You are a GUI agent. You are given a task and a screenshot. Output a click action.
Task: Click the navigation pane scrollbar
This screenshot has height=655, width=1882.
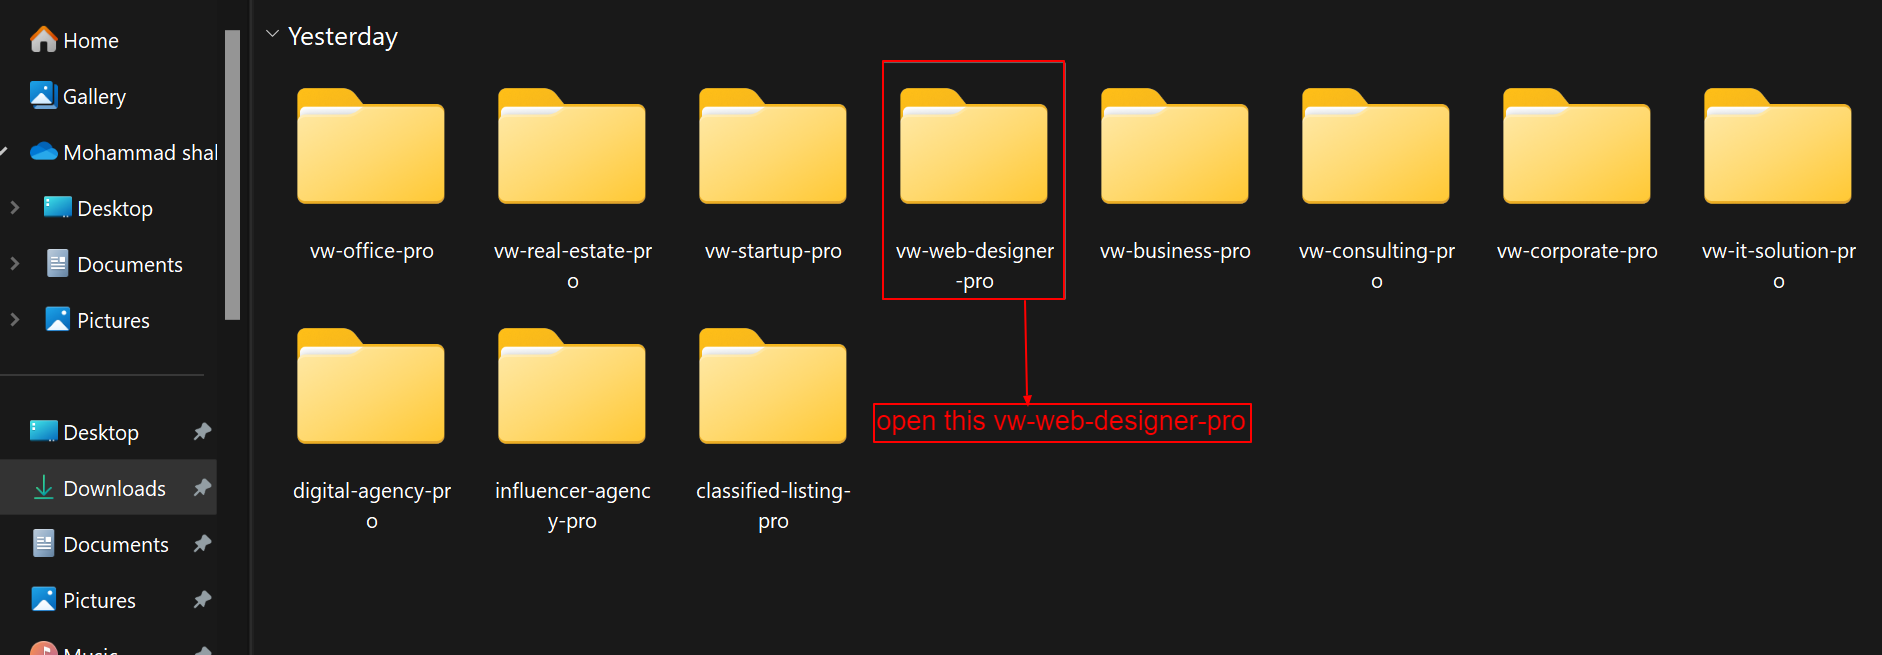233,175
